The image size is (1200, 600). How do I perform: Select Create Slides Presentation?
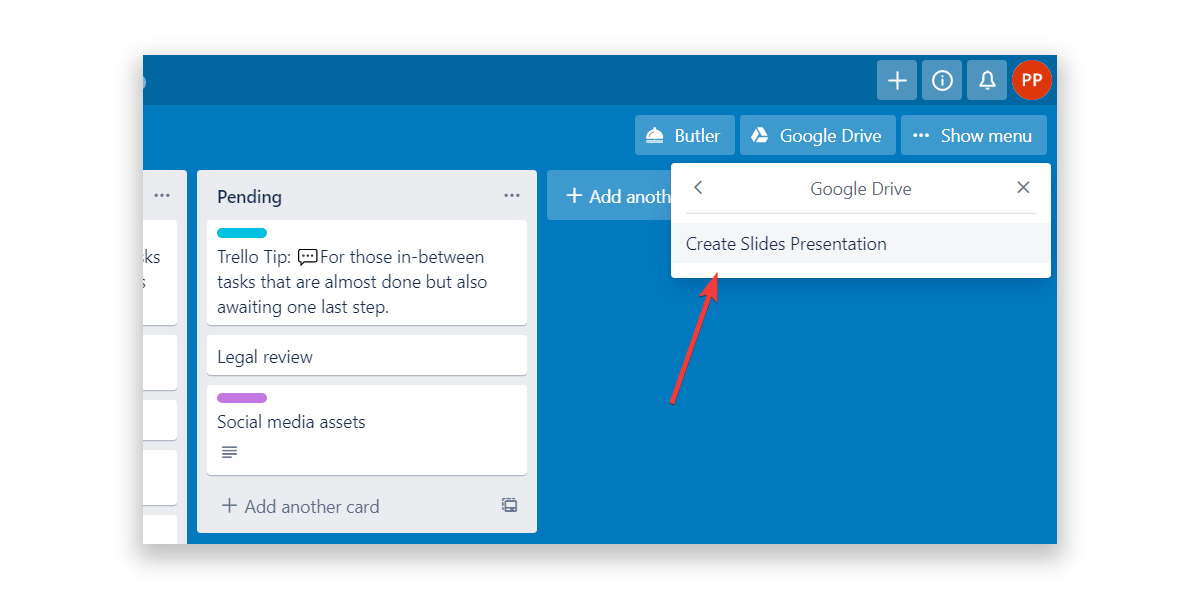861,244
